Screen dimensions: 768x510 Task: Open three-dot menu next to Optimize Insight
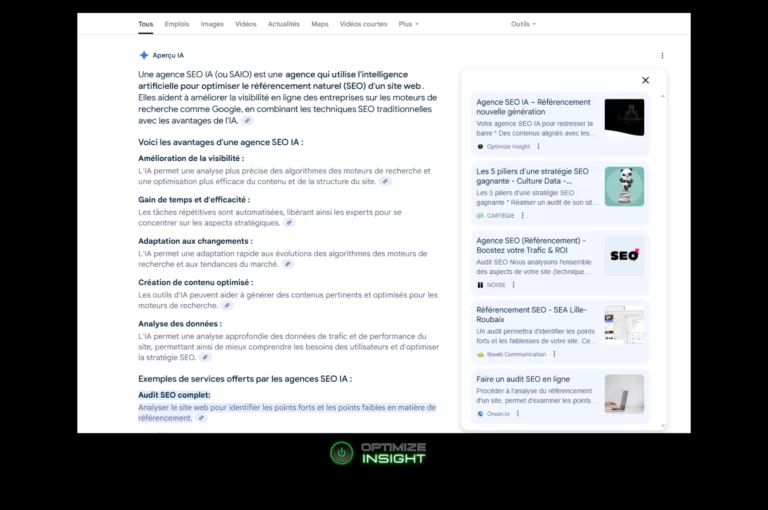539,146
